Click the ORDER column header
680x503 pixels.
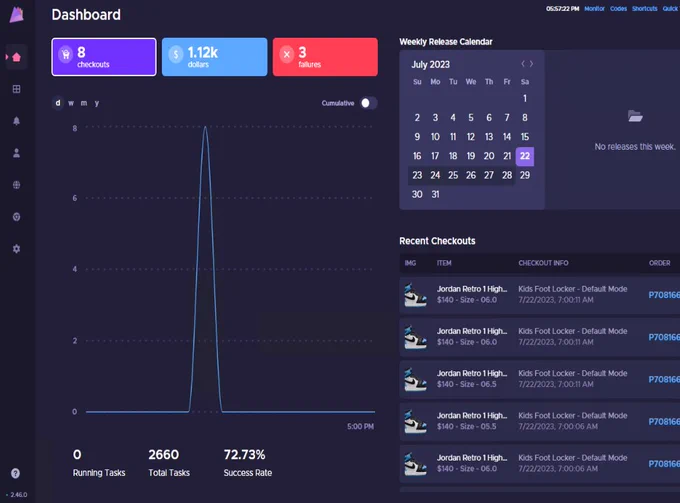(659, 263)
